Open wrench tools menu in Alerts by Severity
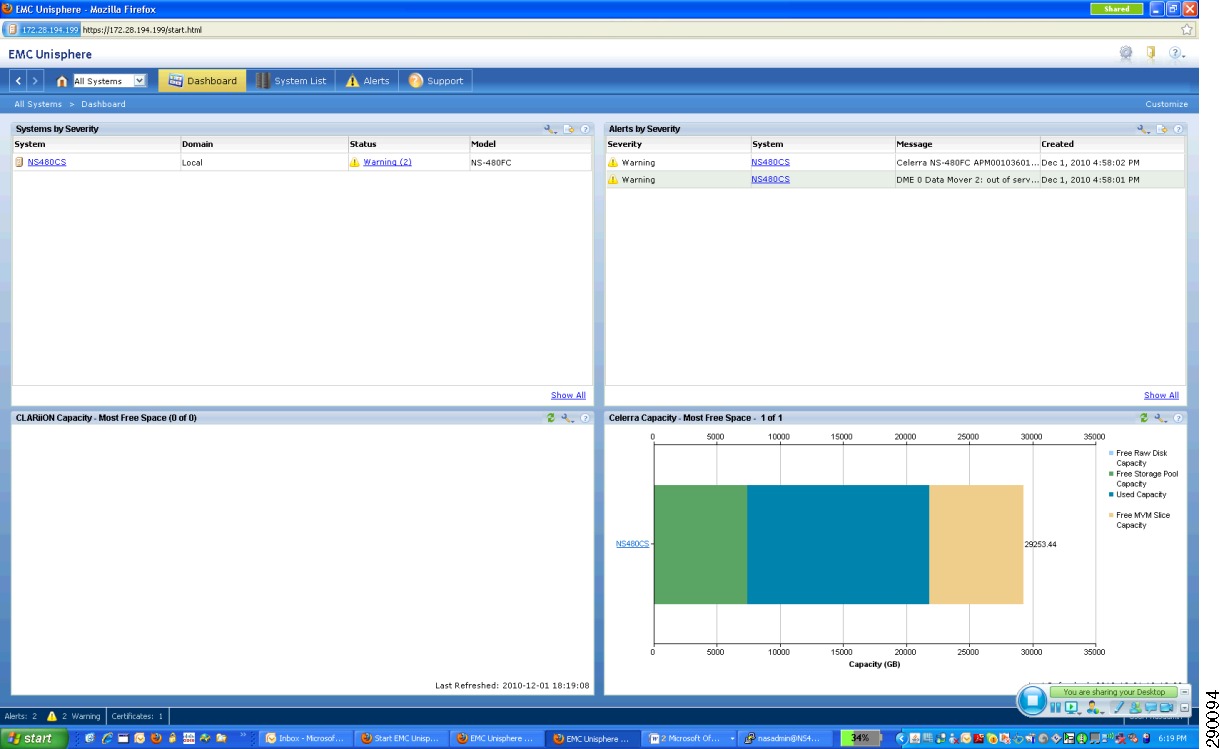The image size is (1220, 749). coord(1144,129)
